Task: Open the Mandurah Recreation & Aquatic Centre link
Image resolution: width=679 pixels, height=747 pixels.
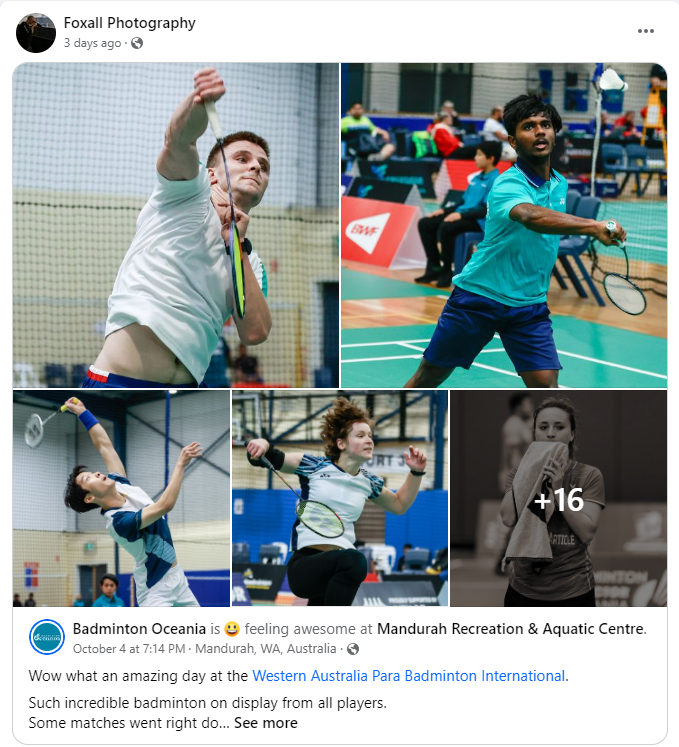Action: pyautogui.click(x=510, y=629)
